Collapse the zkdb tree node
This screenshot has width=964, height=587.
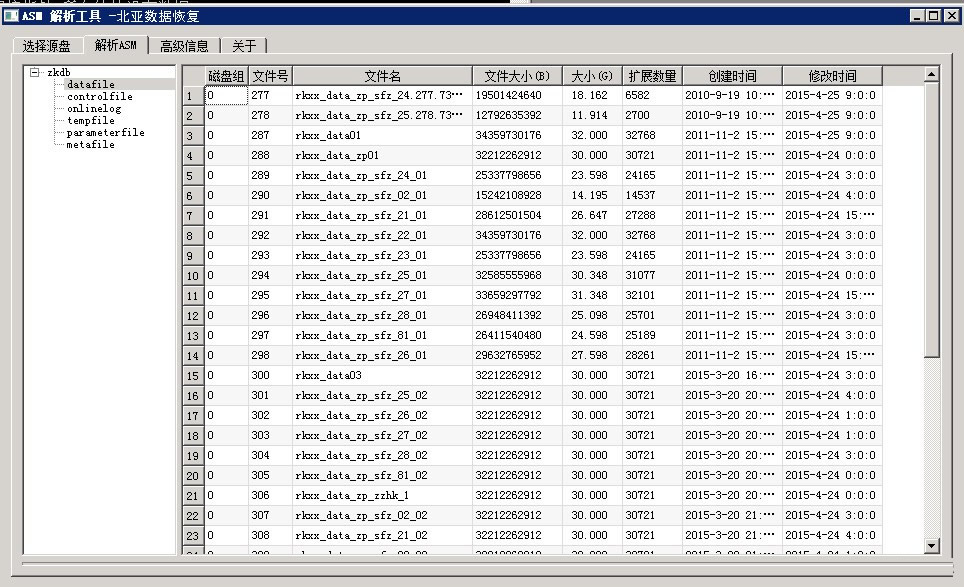pyautogui.click(x=34, y=73)
